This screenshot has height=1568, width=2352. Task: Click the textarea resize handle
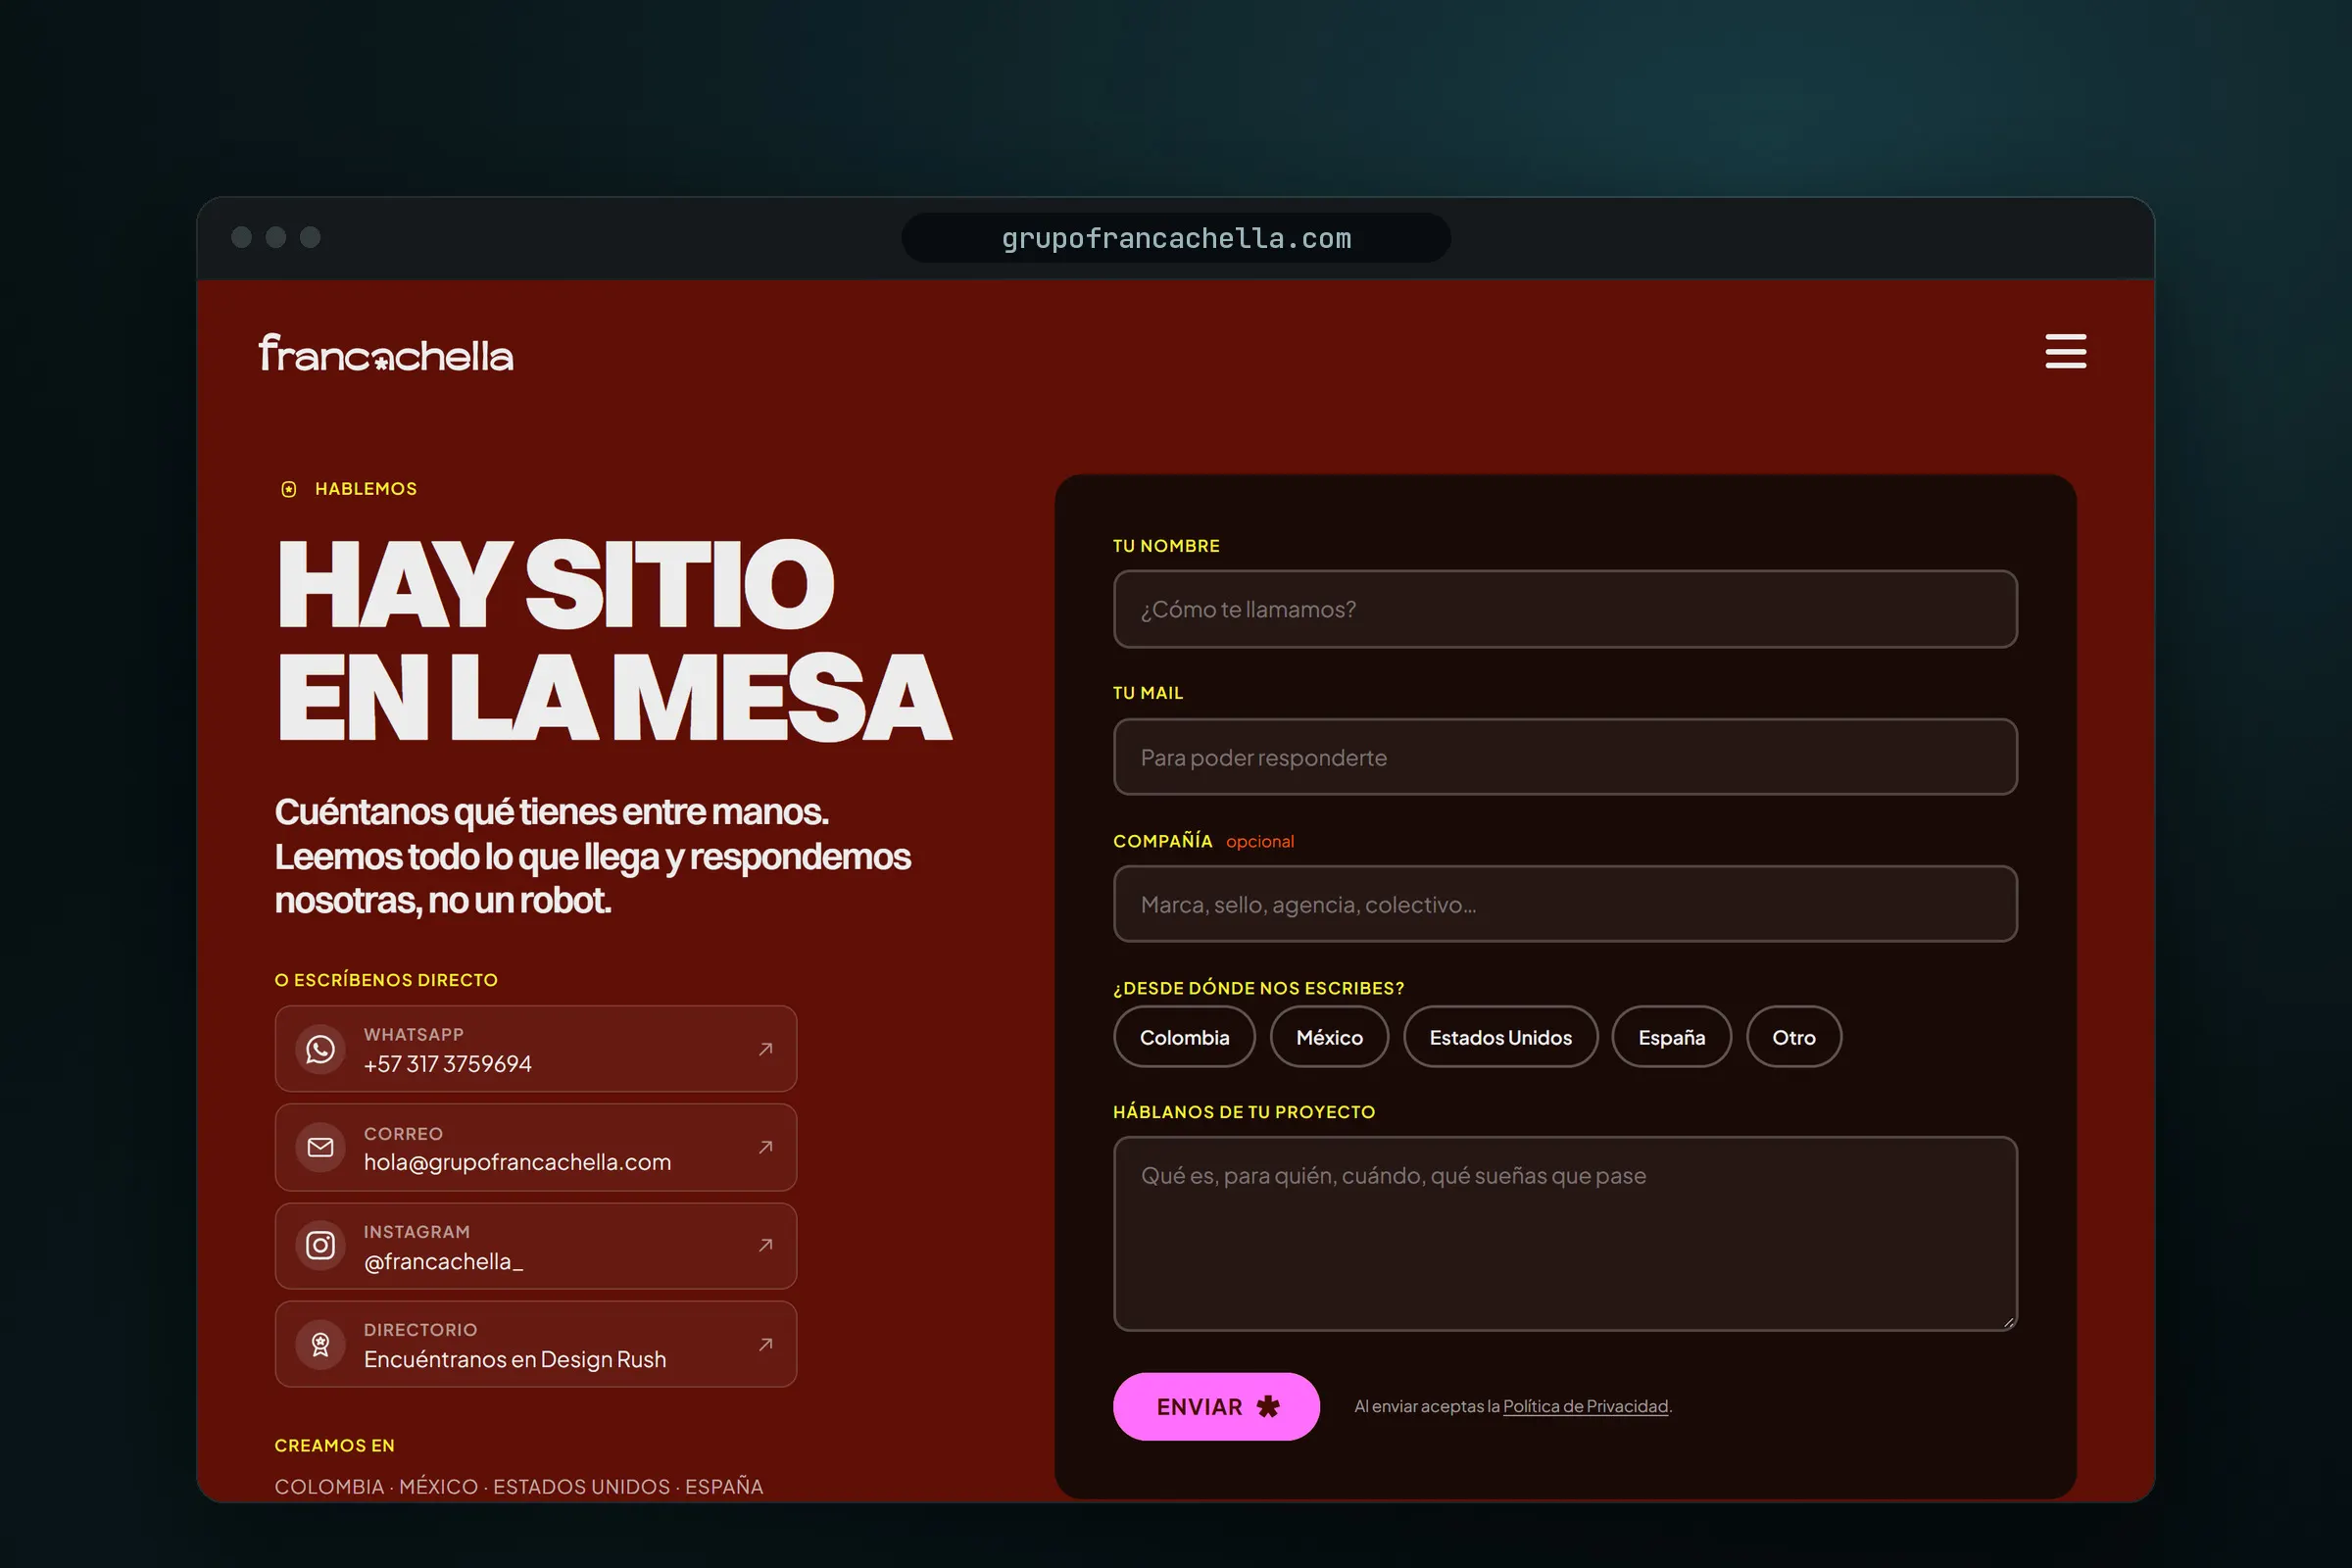[x=2008, y=1322]
